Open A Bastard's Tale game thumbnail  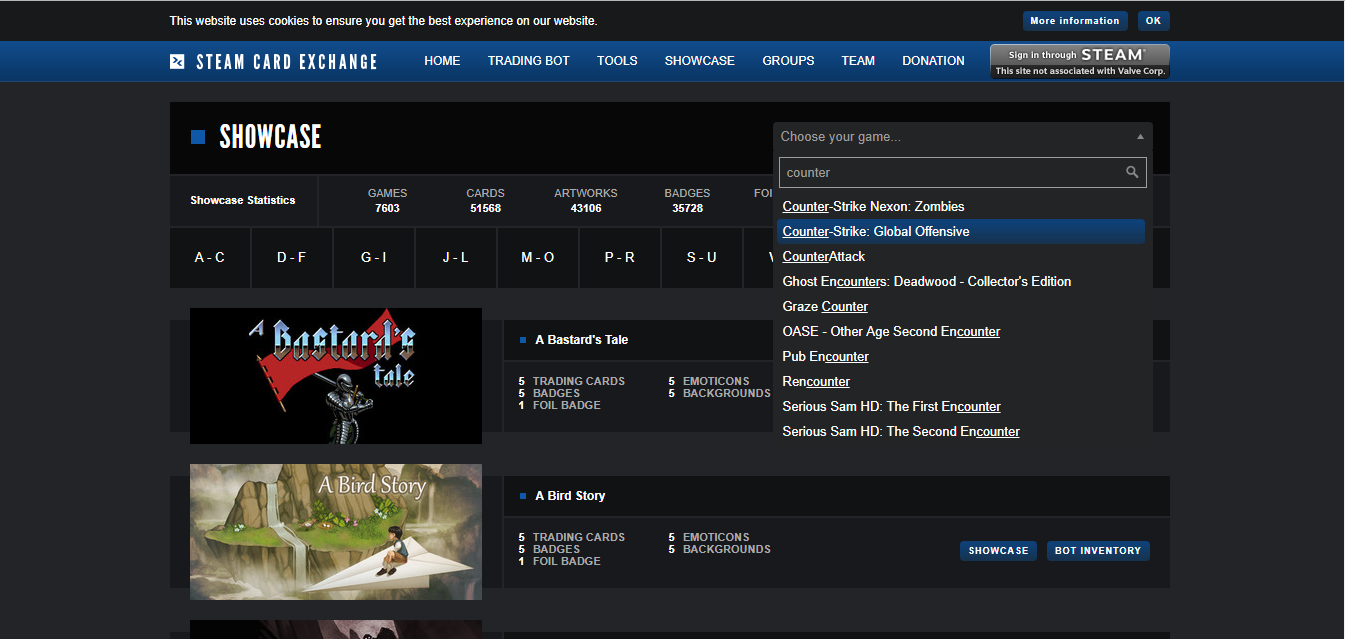(336, 376)
